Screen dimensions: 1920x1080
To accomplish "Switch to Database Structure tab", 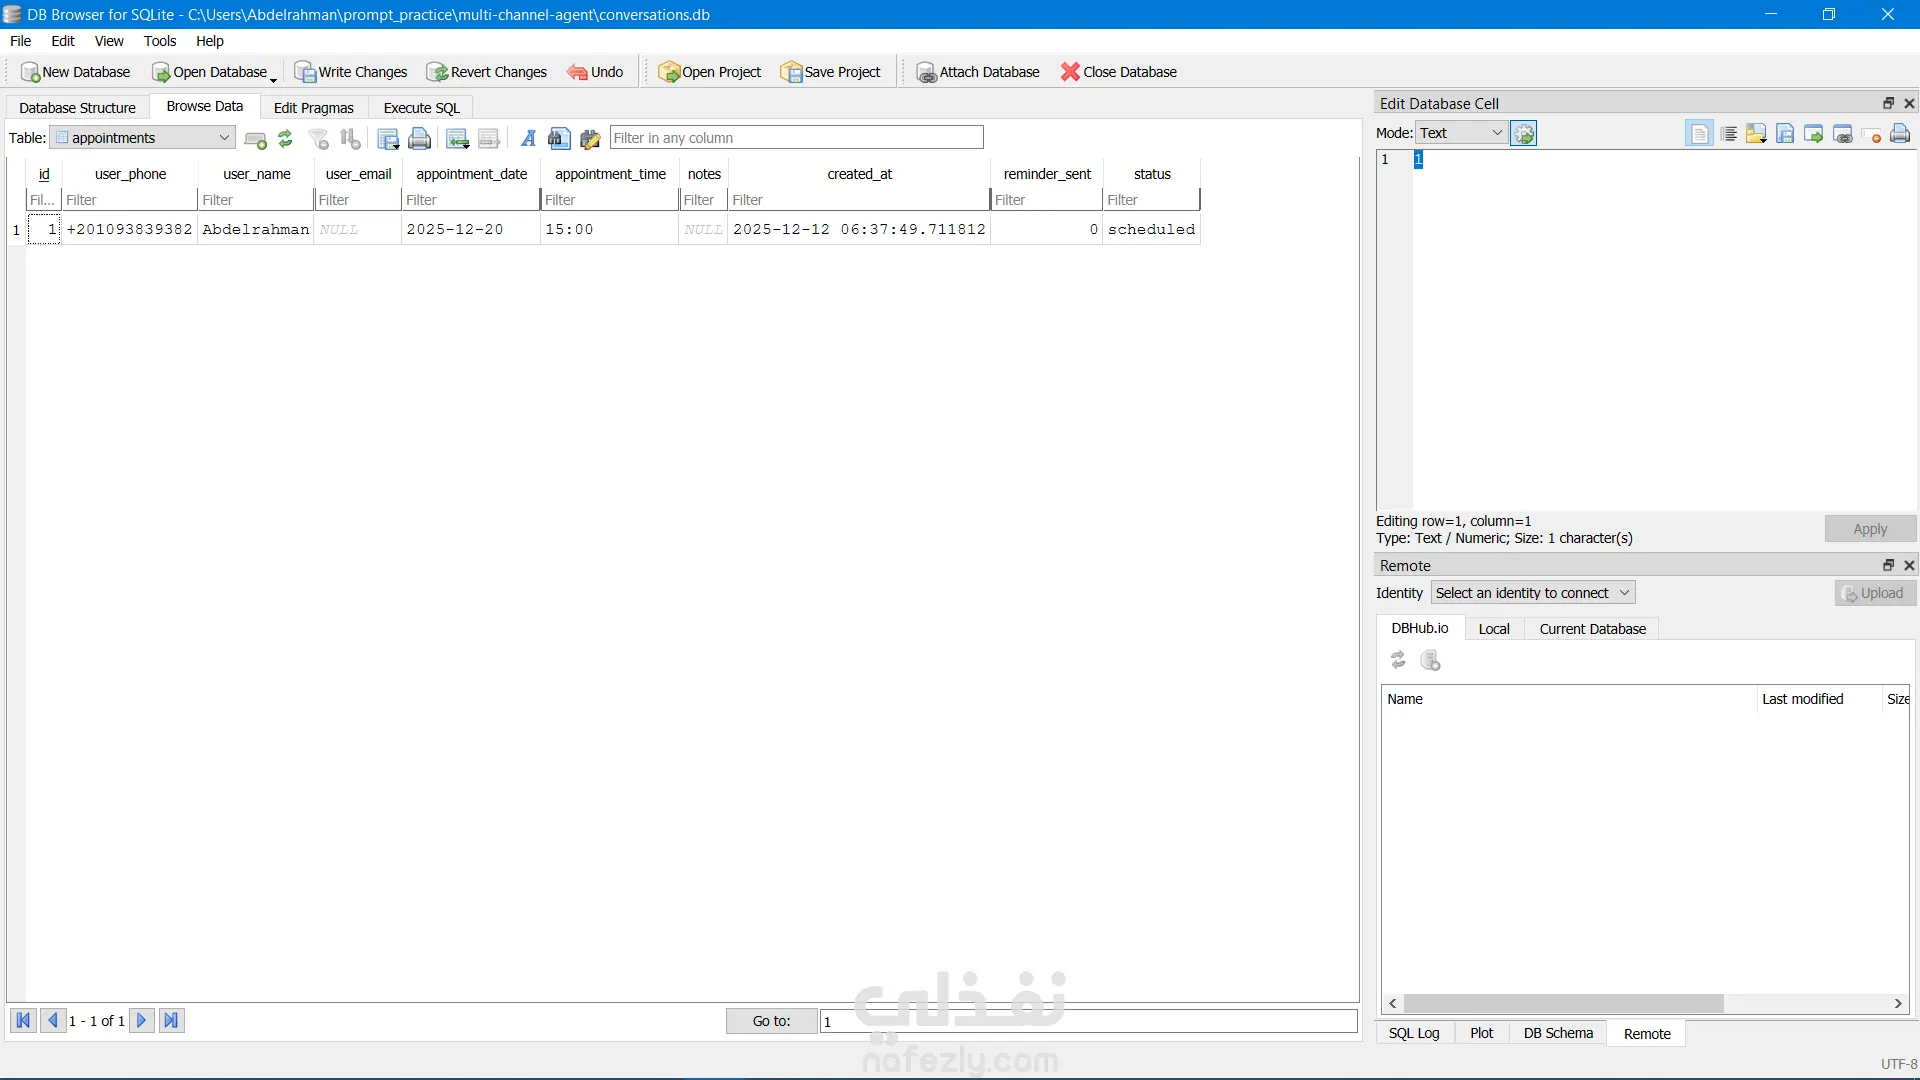I will 78,108.
